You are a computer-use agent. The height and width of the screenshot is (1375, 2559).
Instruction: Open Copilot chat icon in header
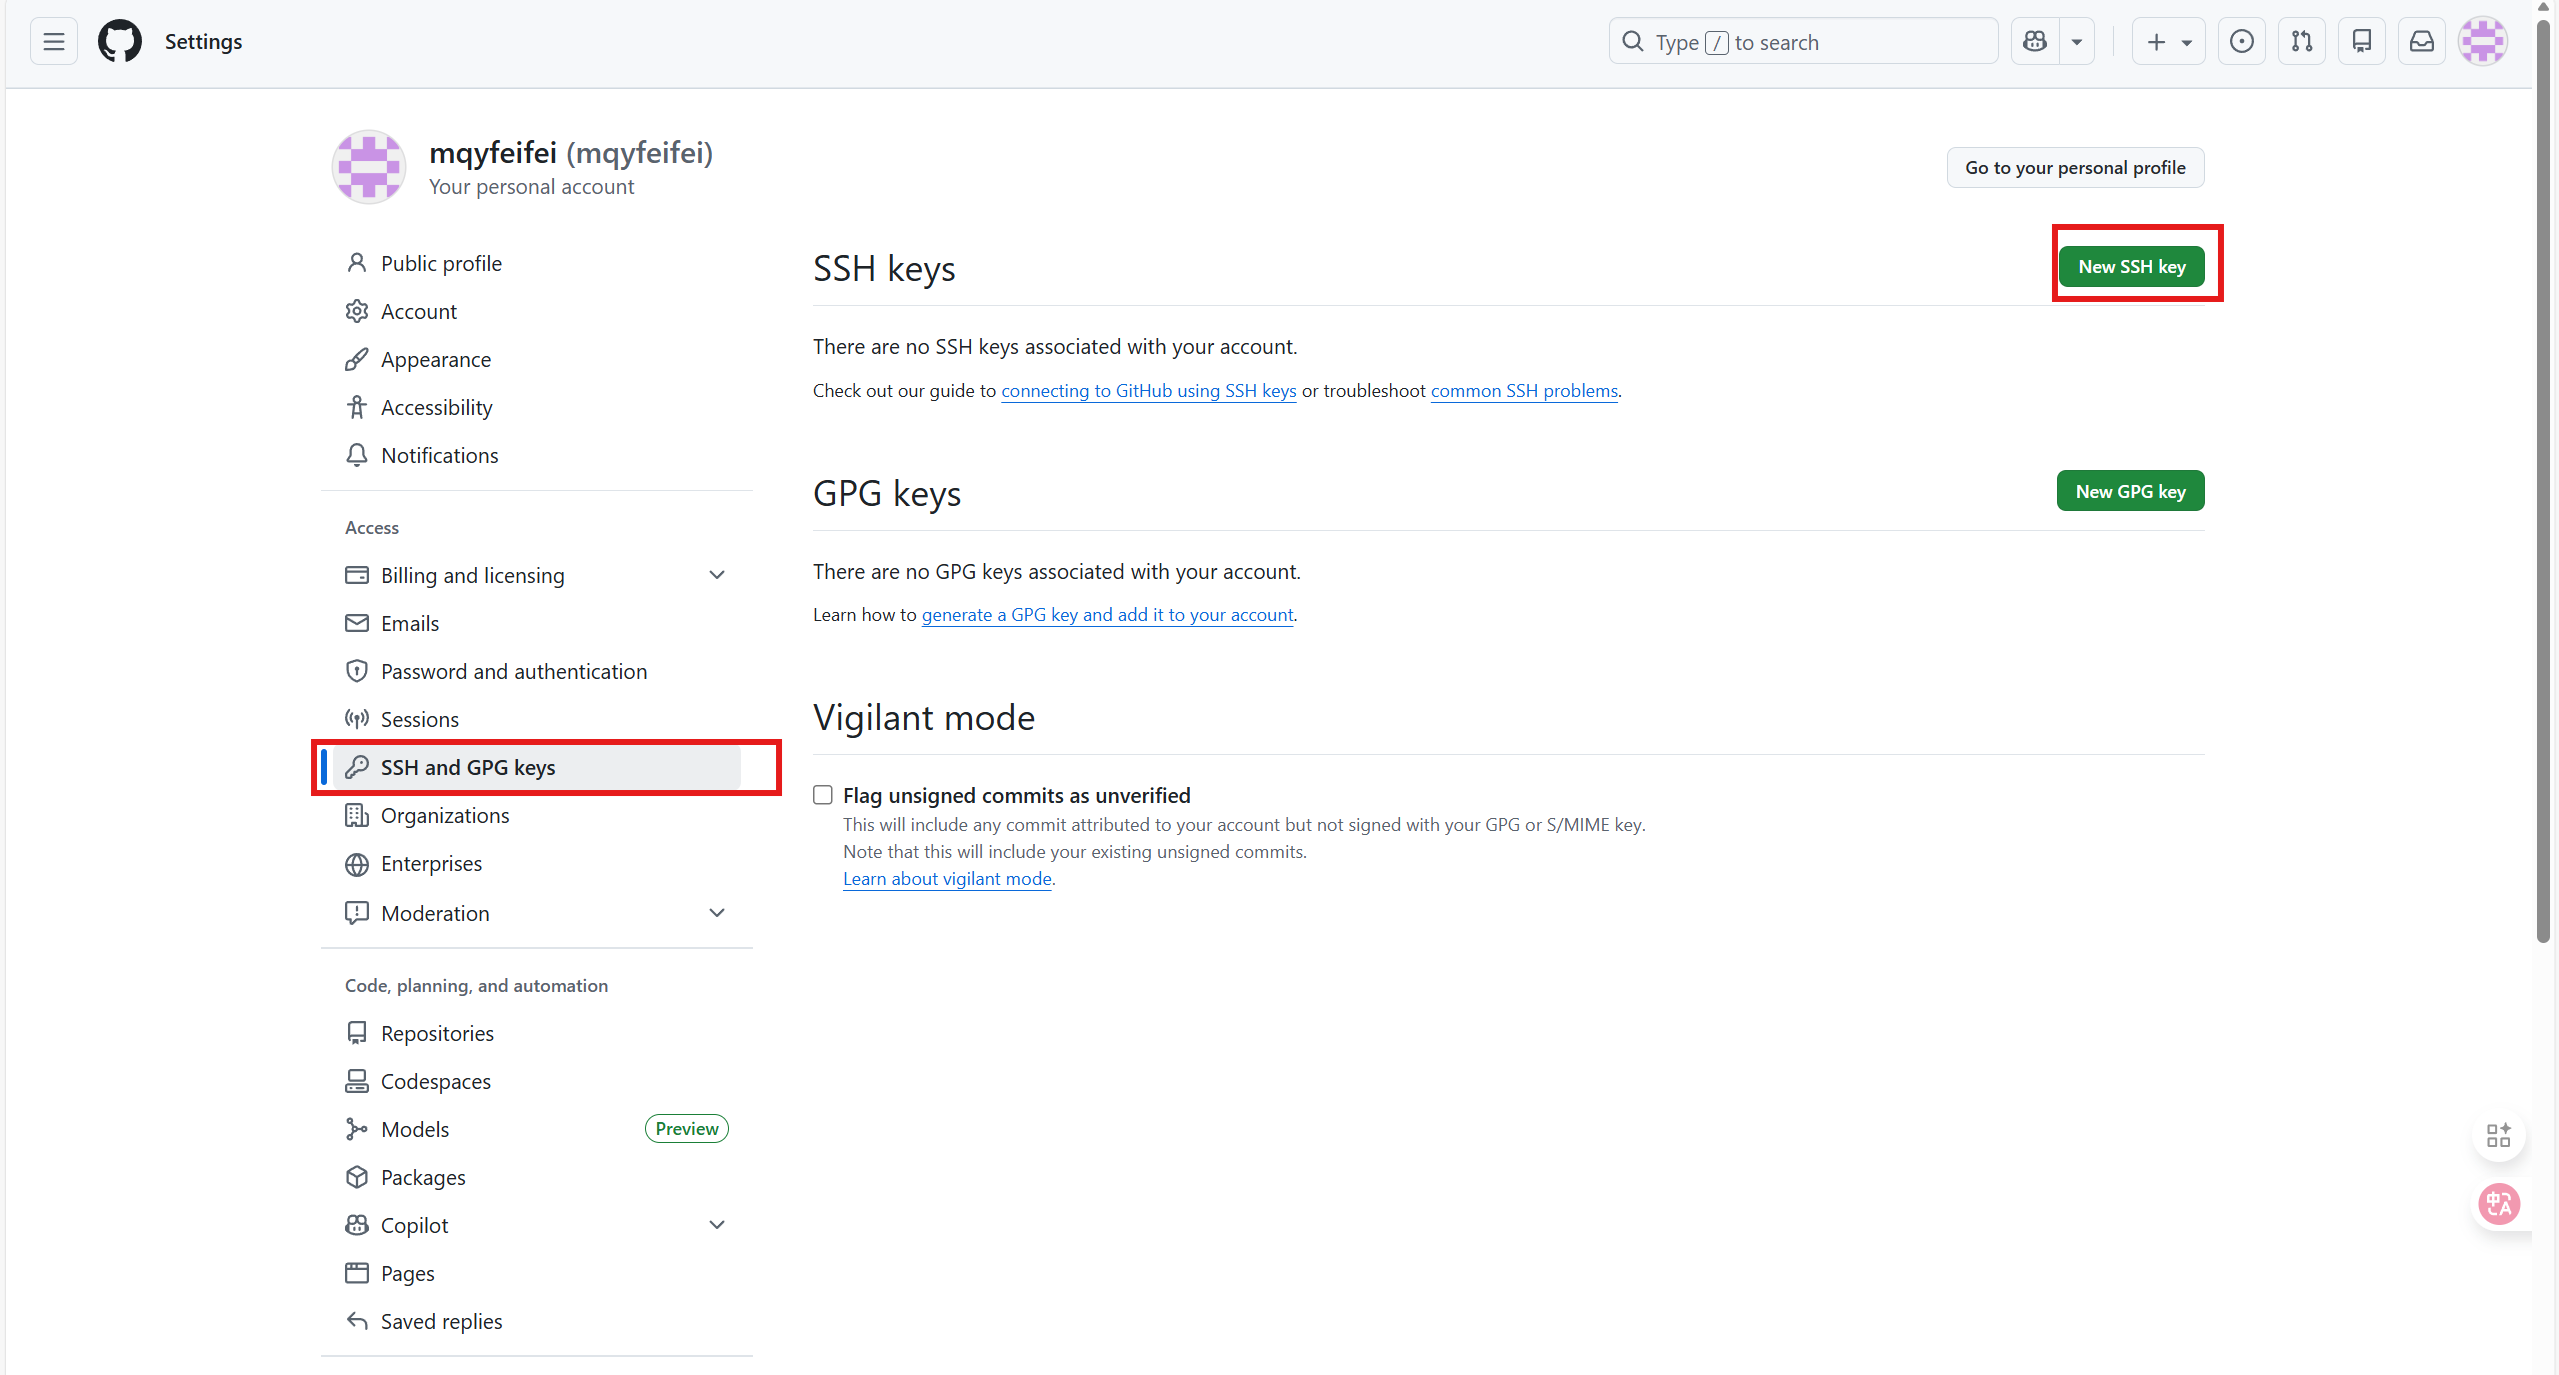pos(2035,42)
